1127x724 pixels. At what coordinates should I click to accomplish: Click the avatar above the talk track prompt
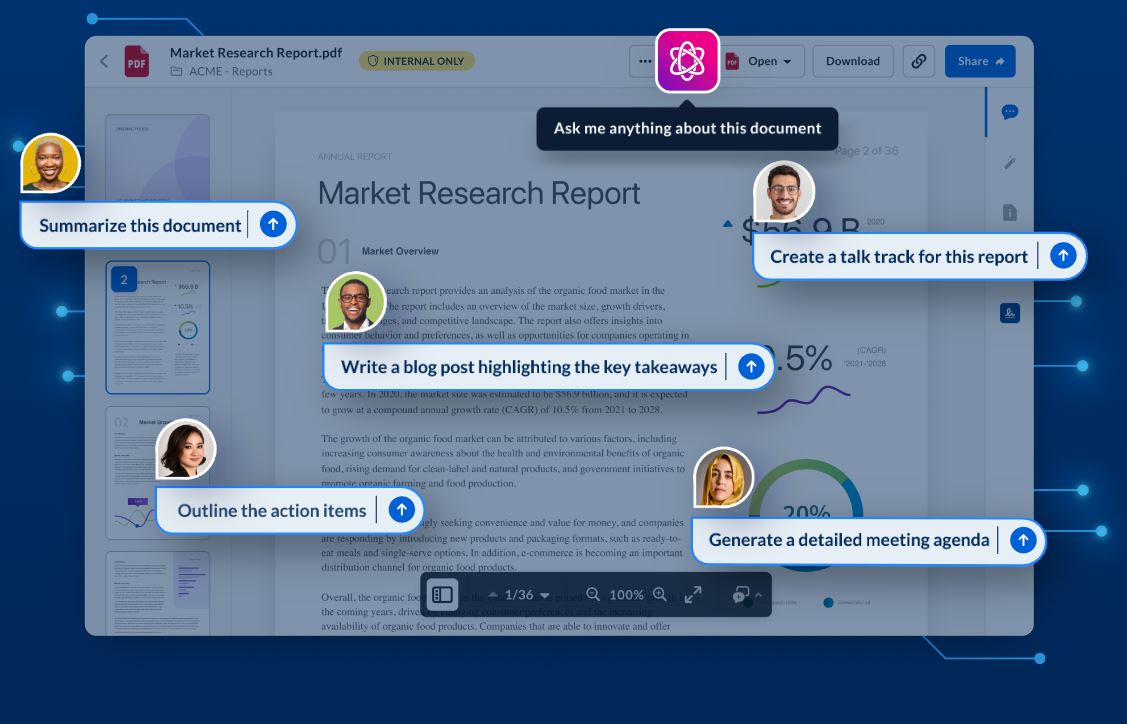783,191
